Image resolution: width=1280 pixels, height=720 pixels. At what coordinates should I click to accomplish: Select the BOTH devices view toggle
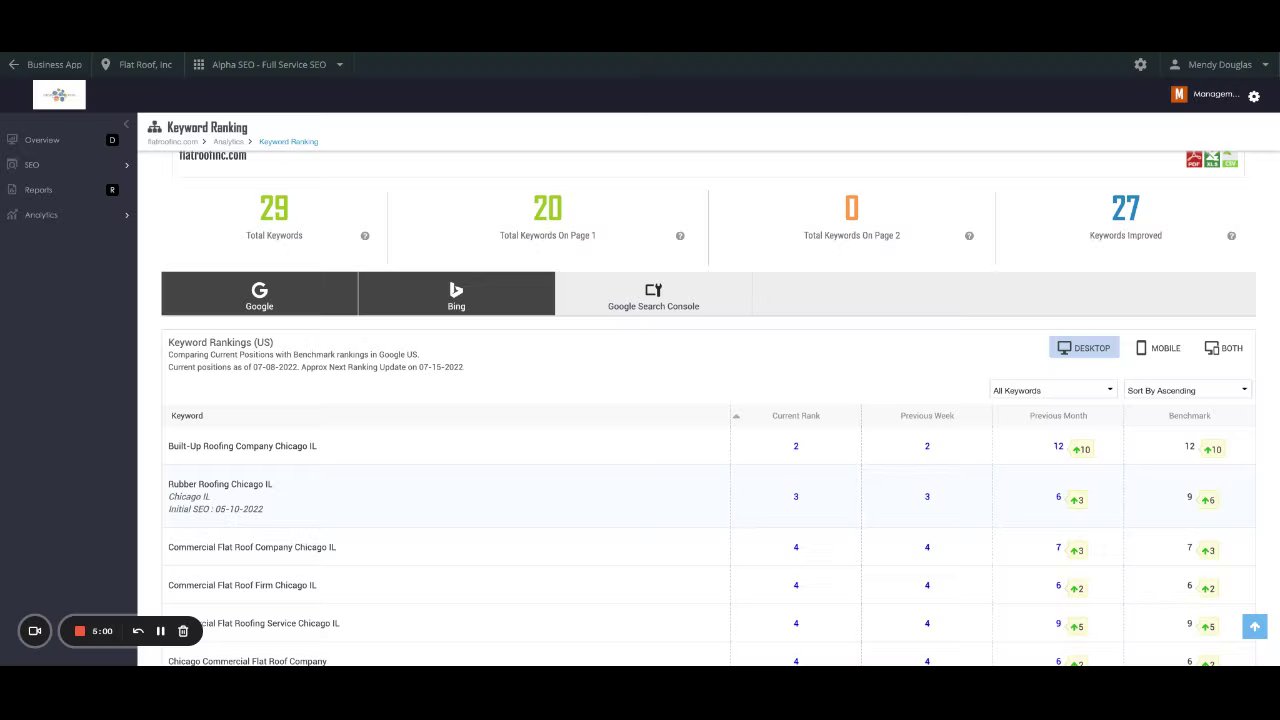1224,348
